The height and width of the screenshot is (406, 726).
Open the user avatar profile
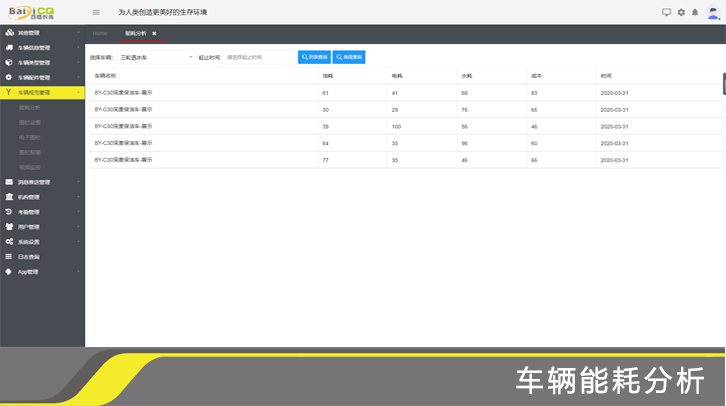pos(711,12)
